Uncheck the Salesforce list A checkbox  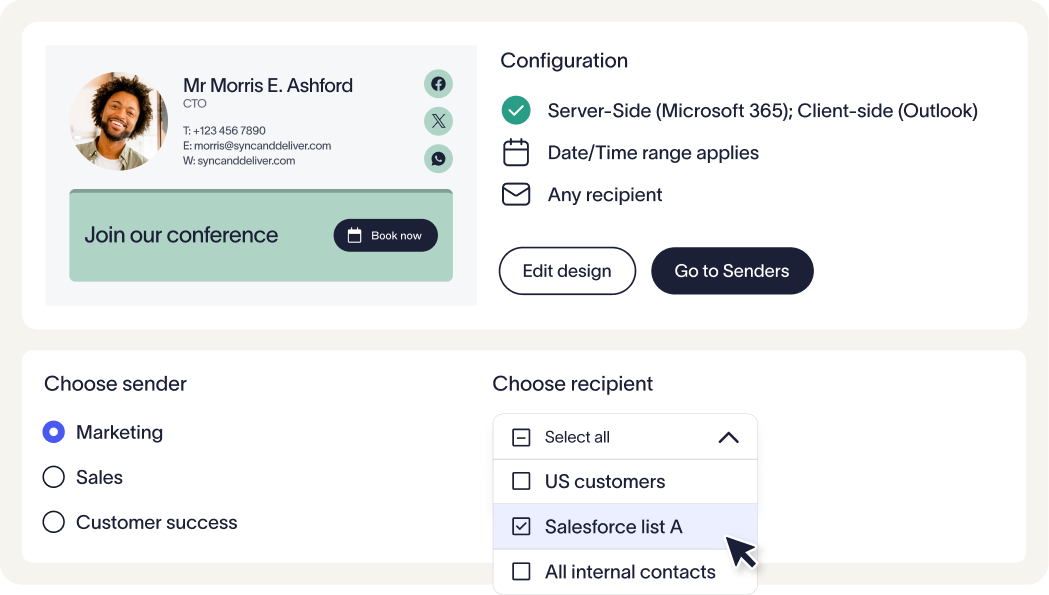521,526
